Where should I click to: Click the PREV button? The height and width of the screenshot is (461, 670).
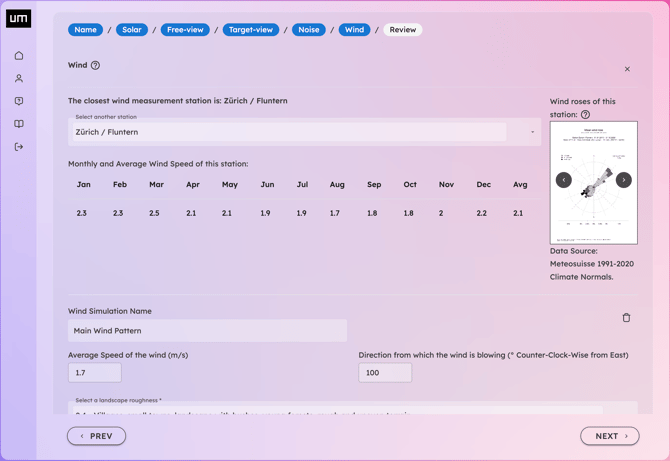pyautogui.click(x=97, y=436)
